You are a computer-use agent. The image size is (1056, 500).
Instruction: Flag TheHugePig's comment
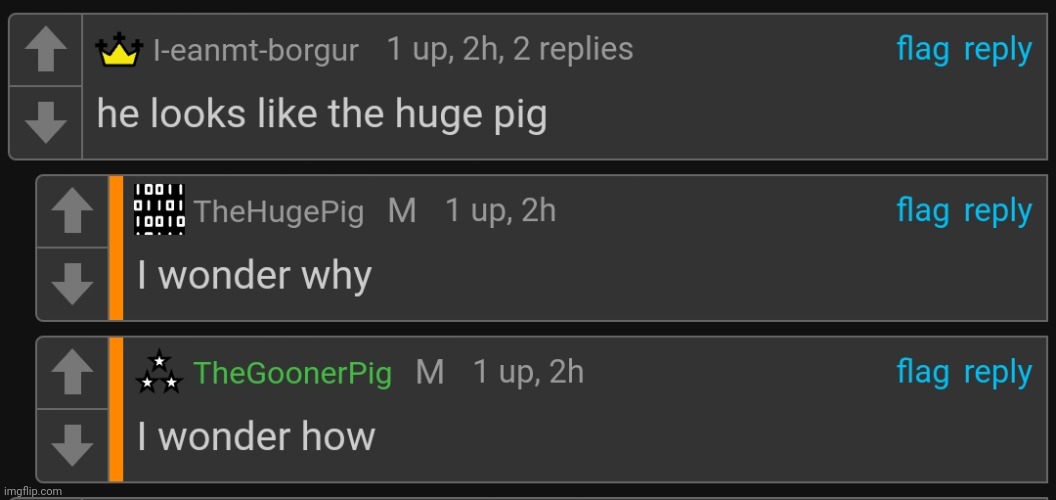[923, 212]
